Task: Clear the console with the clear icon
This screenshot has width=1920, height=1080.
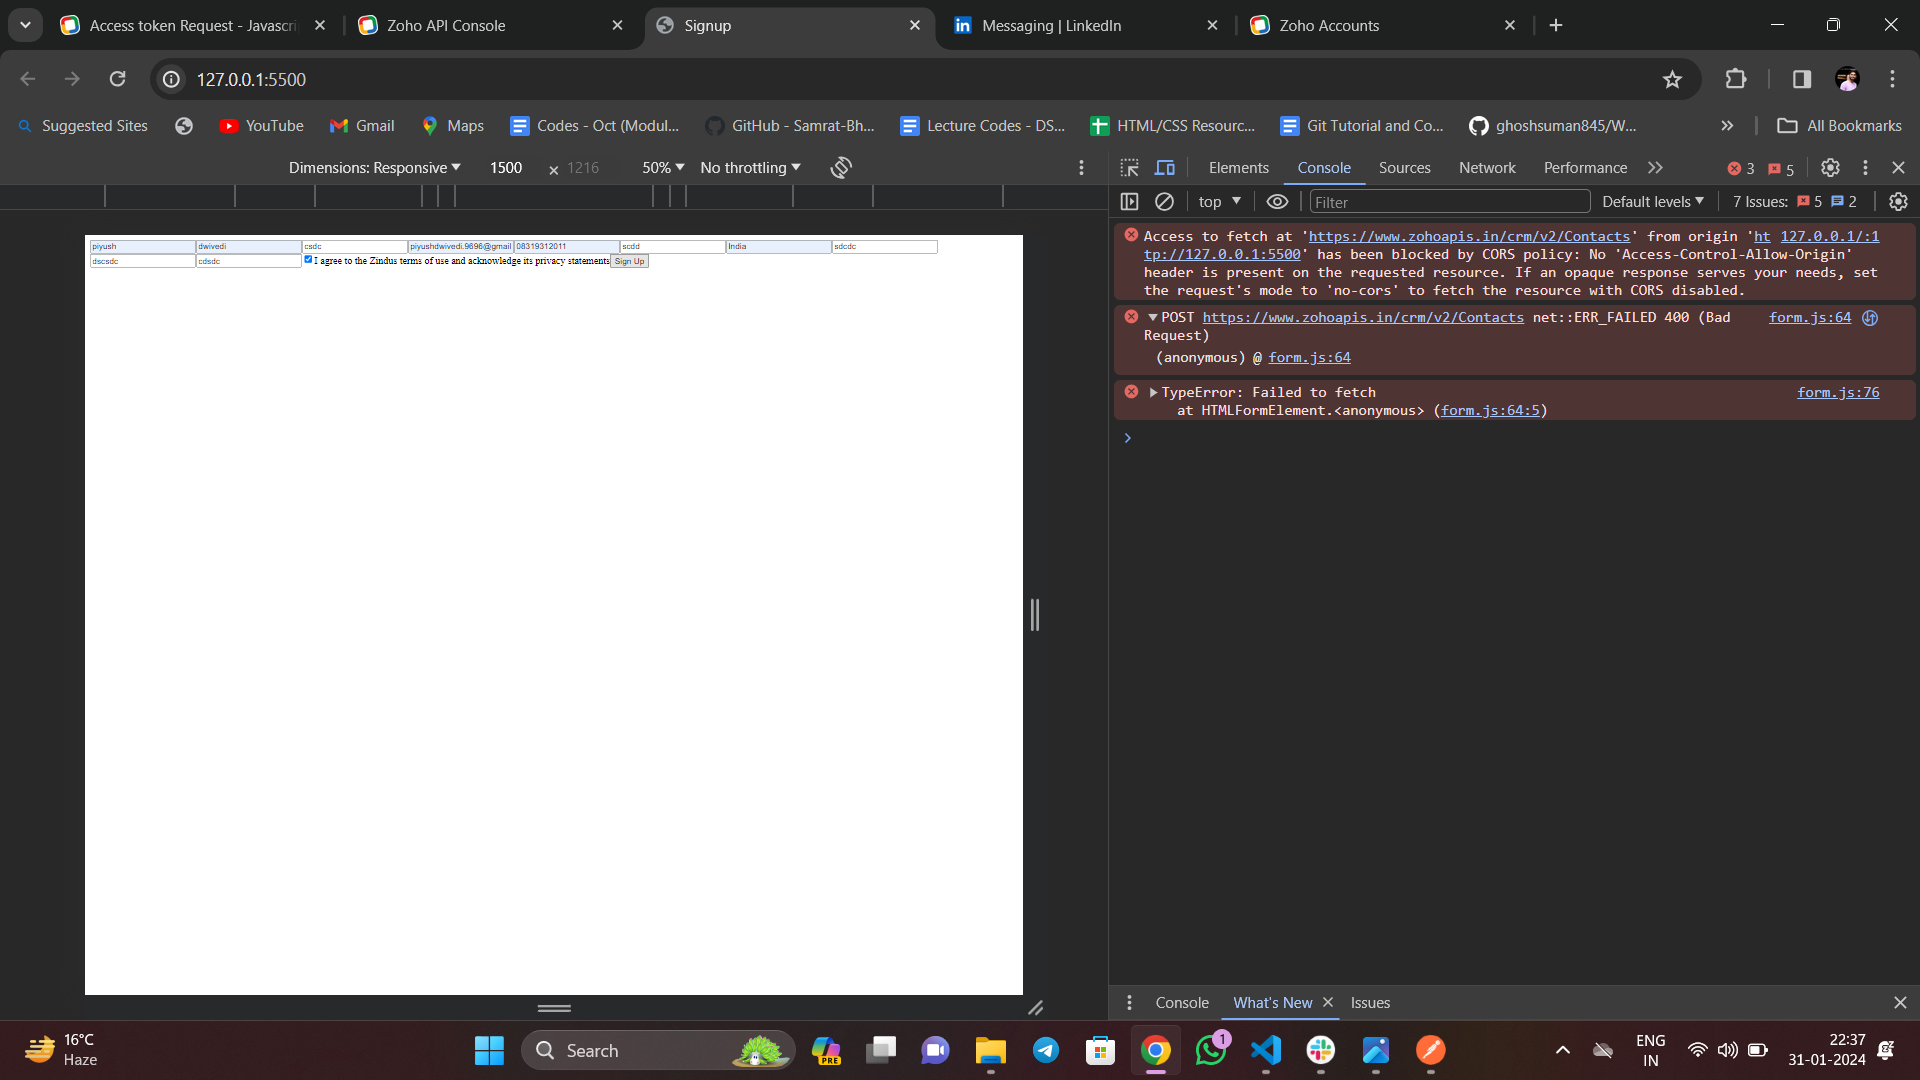Action: coord(1164,202)
